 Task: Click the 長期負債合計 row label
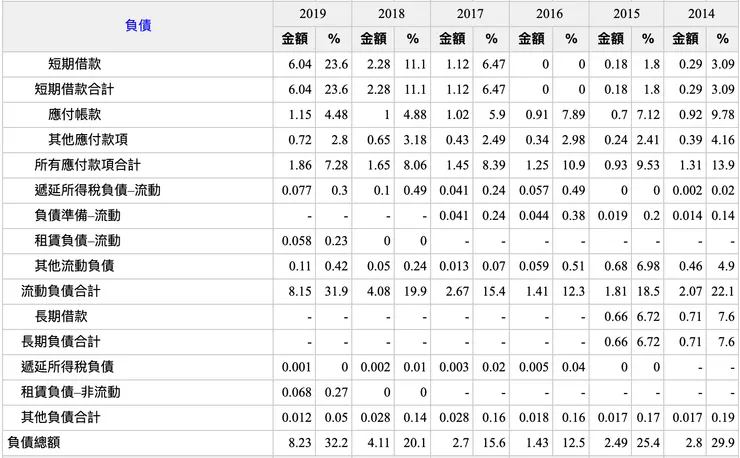tap(60, 342)
